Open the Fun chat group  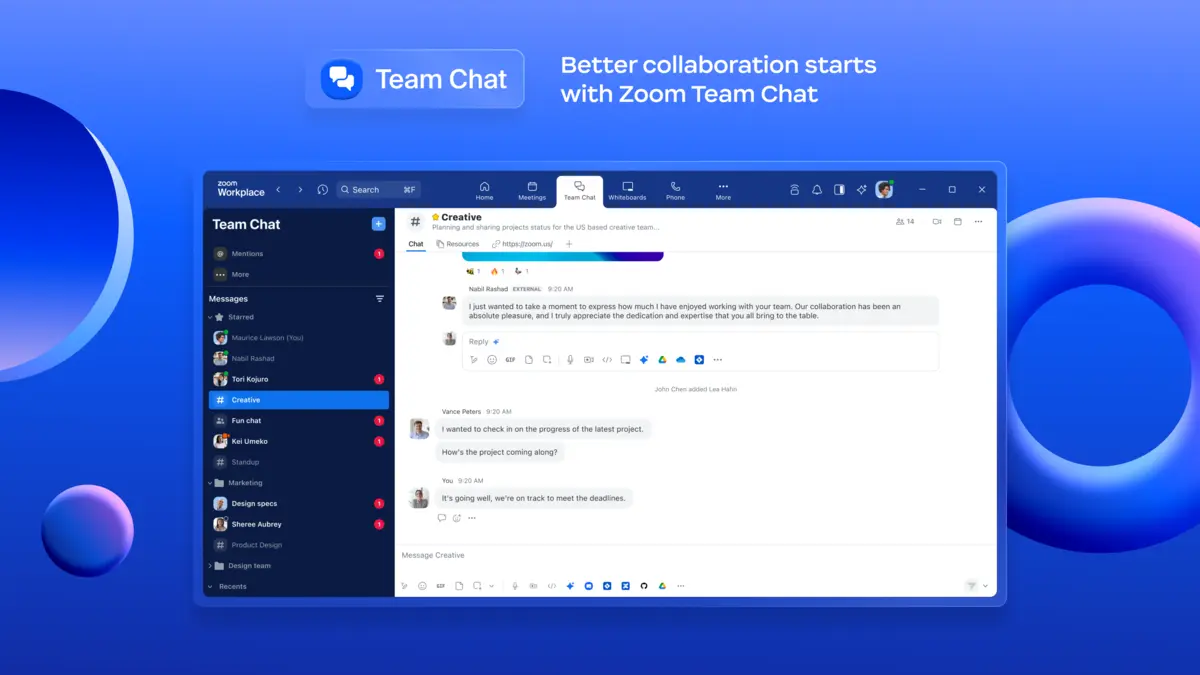click(x=298, y=420)
